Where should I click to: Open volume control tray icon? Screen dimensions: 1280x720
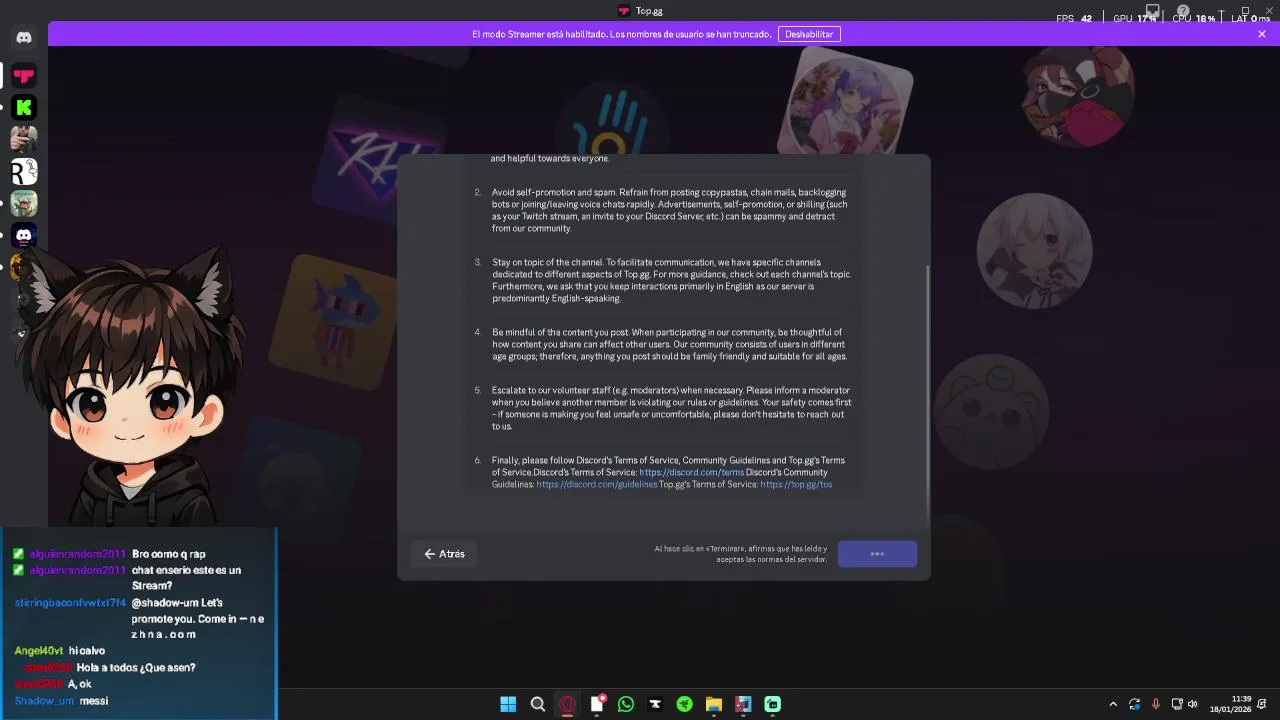(x=1192, y=704)
